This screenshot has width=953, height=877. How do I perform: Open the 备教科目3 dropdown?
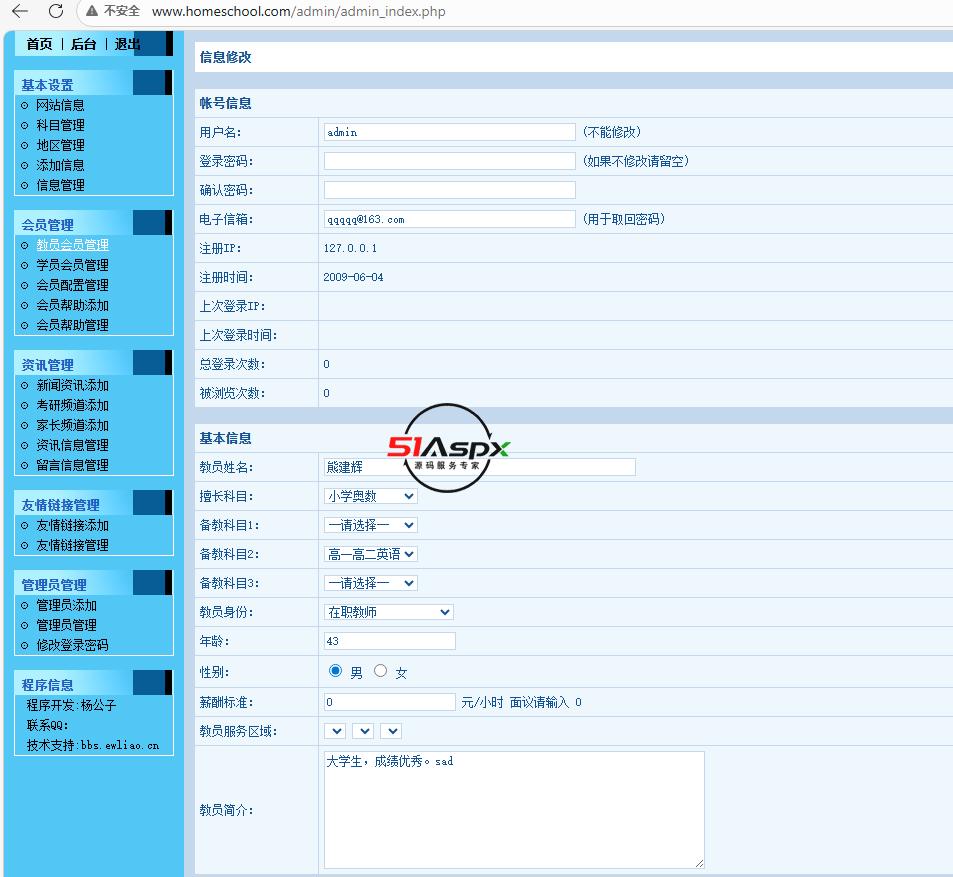coord(371,583)
